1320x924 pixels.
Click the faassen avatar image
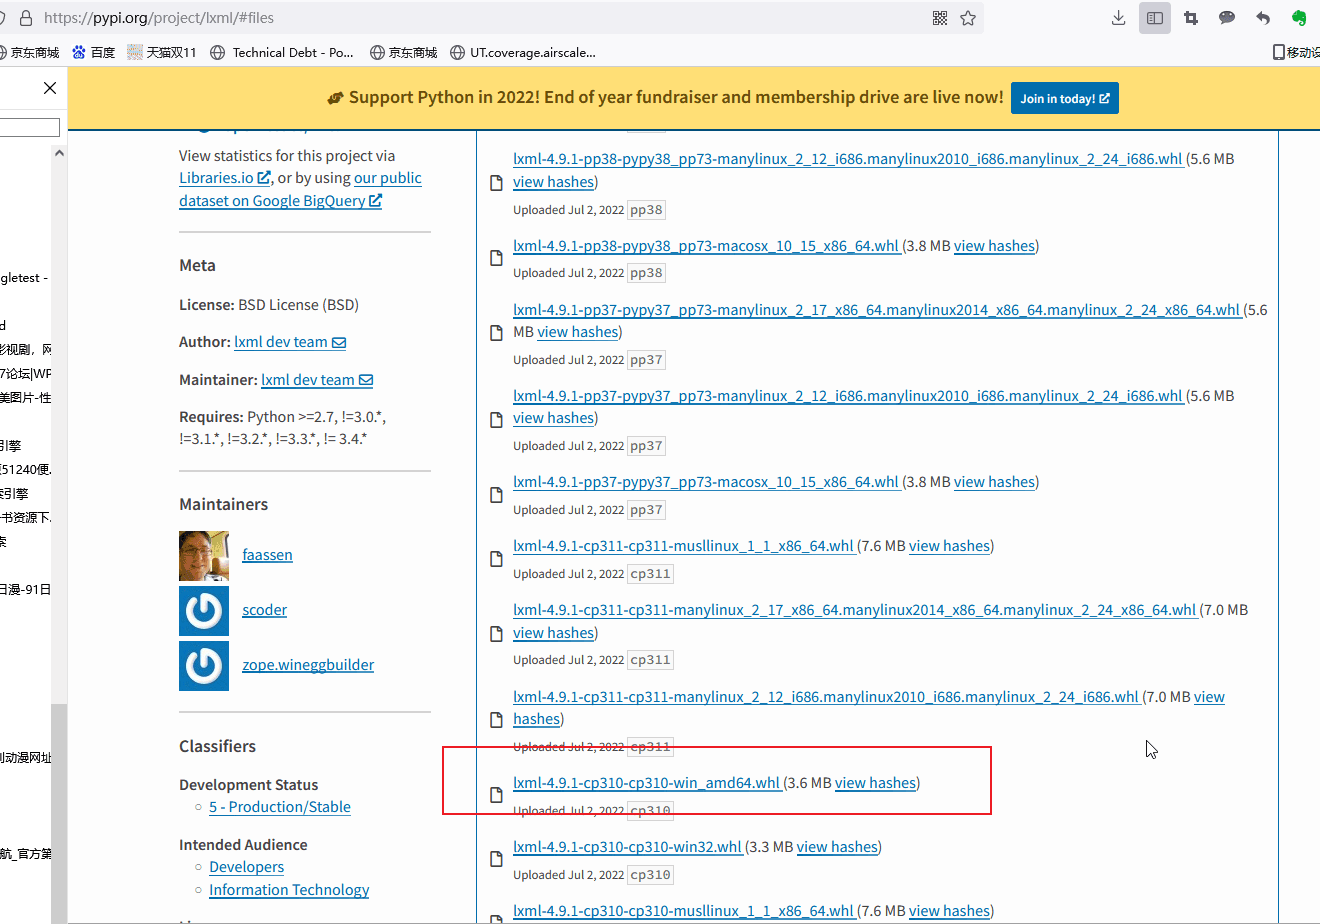click(x=204, y=556)
